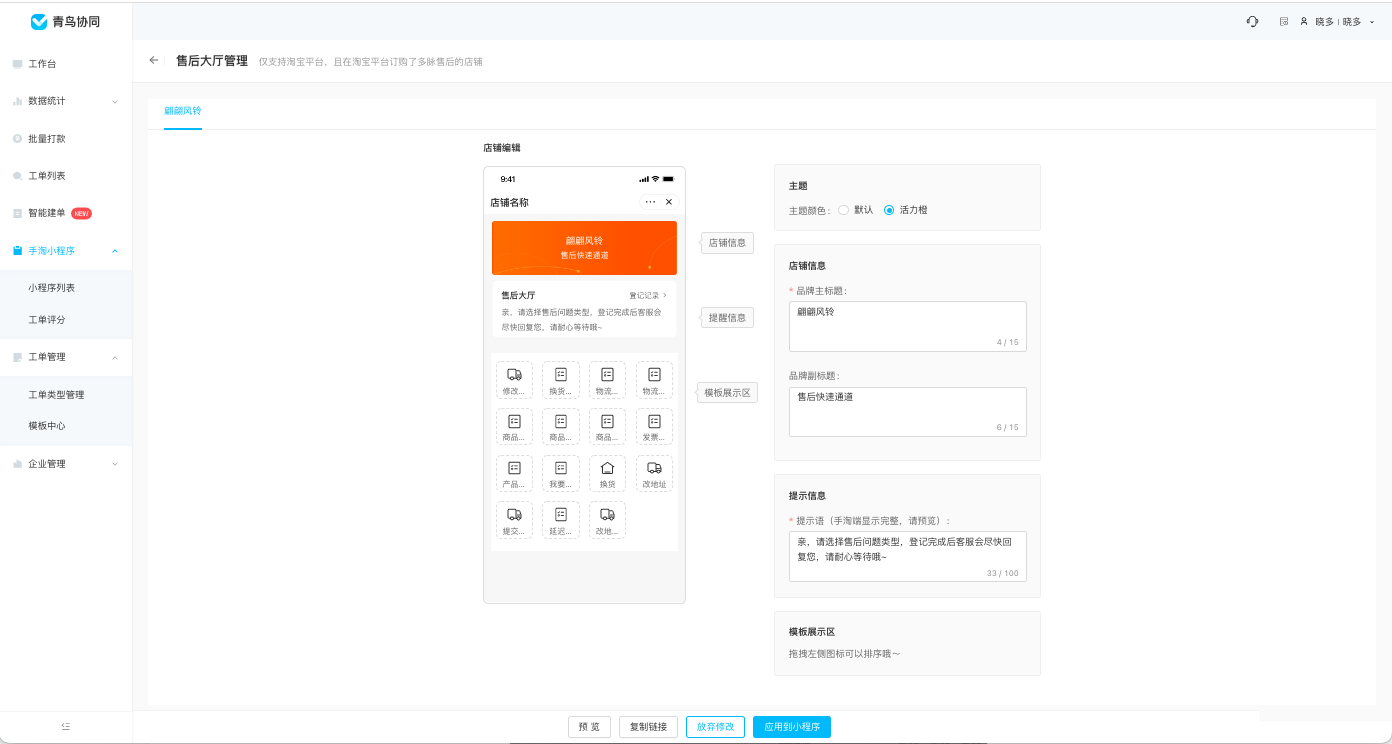Click the 复制链接 button

tap(649, 727)
